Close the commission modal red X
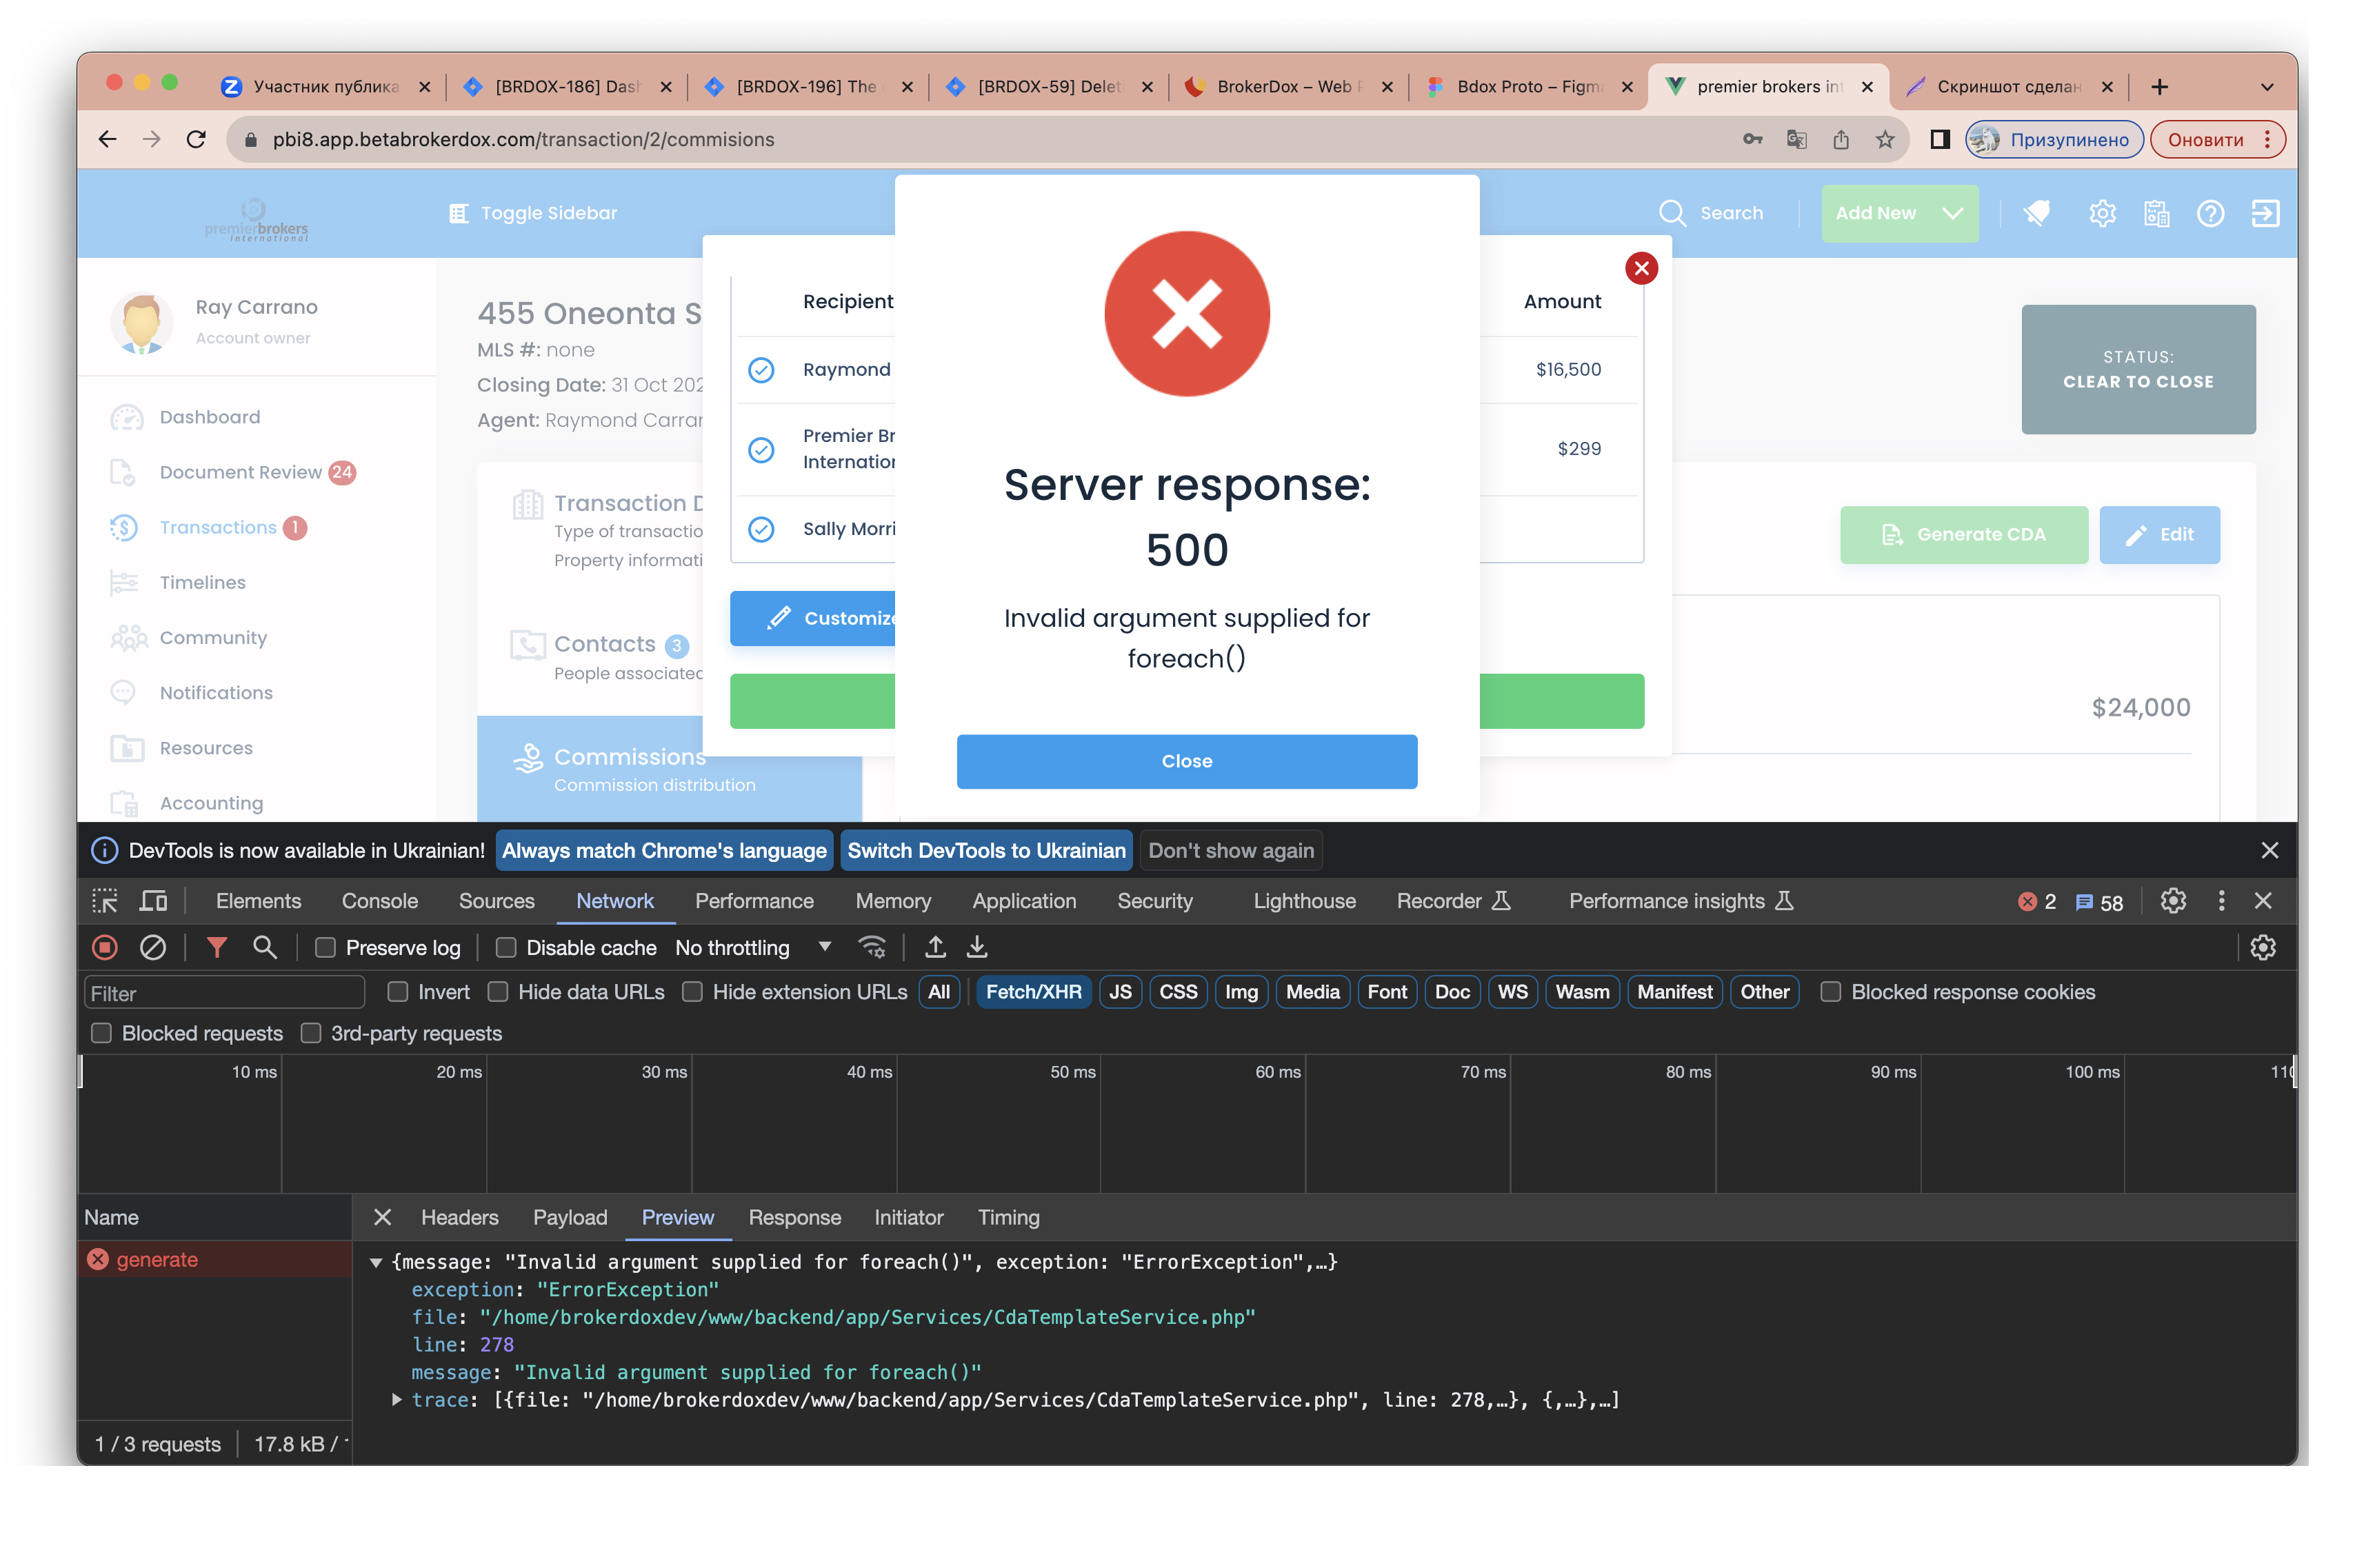2375x1568 pixels. click(x=1641, y=268)
